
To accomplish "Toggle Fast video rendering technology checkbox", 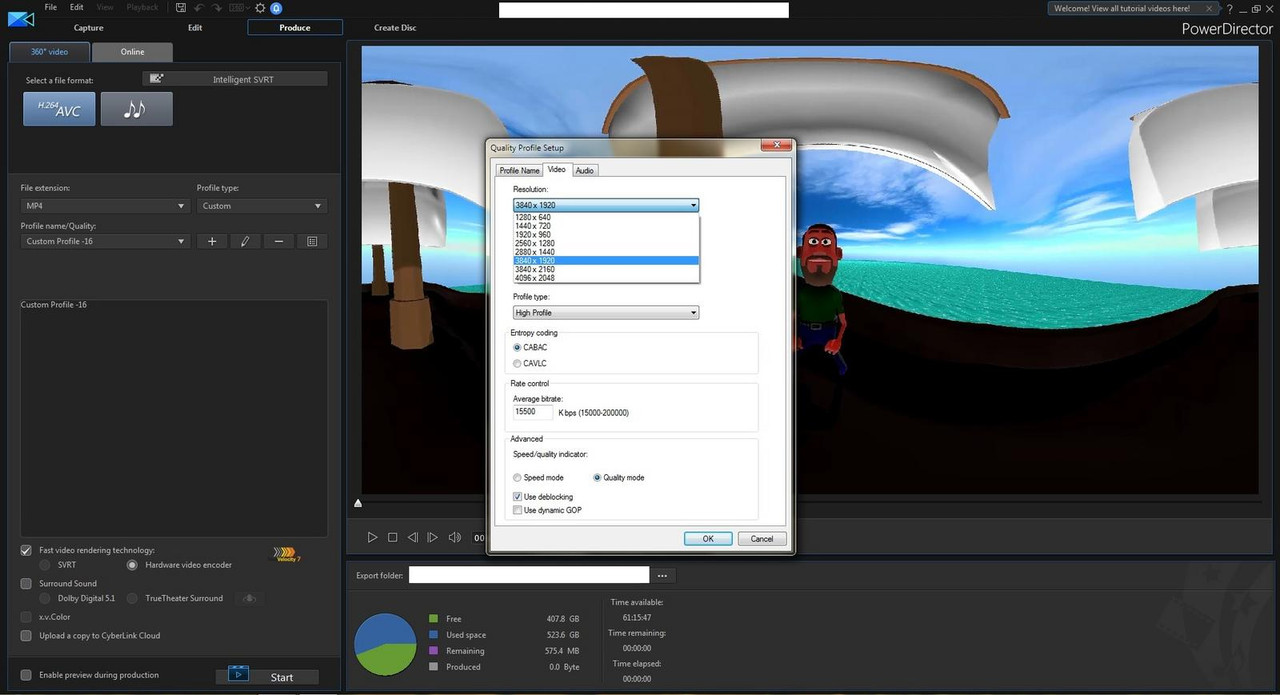I will (26, 550).
